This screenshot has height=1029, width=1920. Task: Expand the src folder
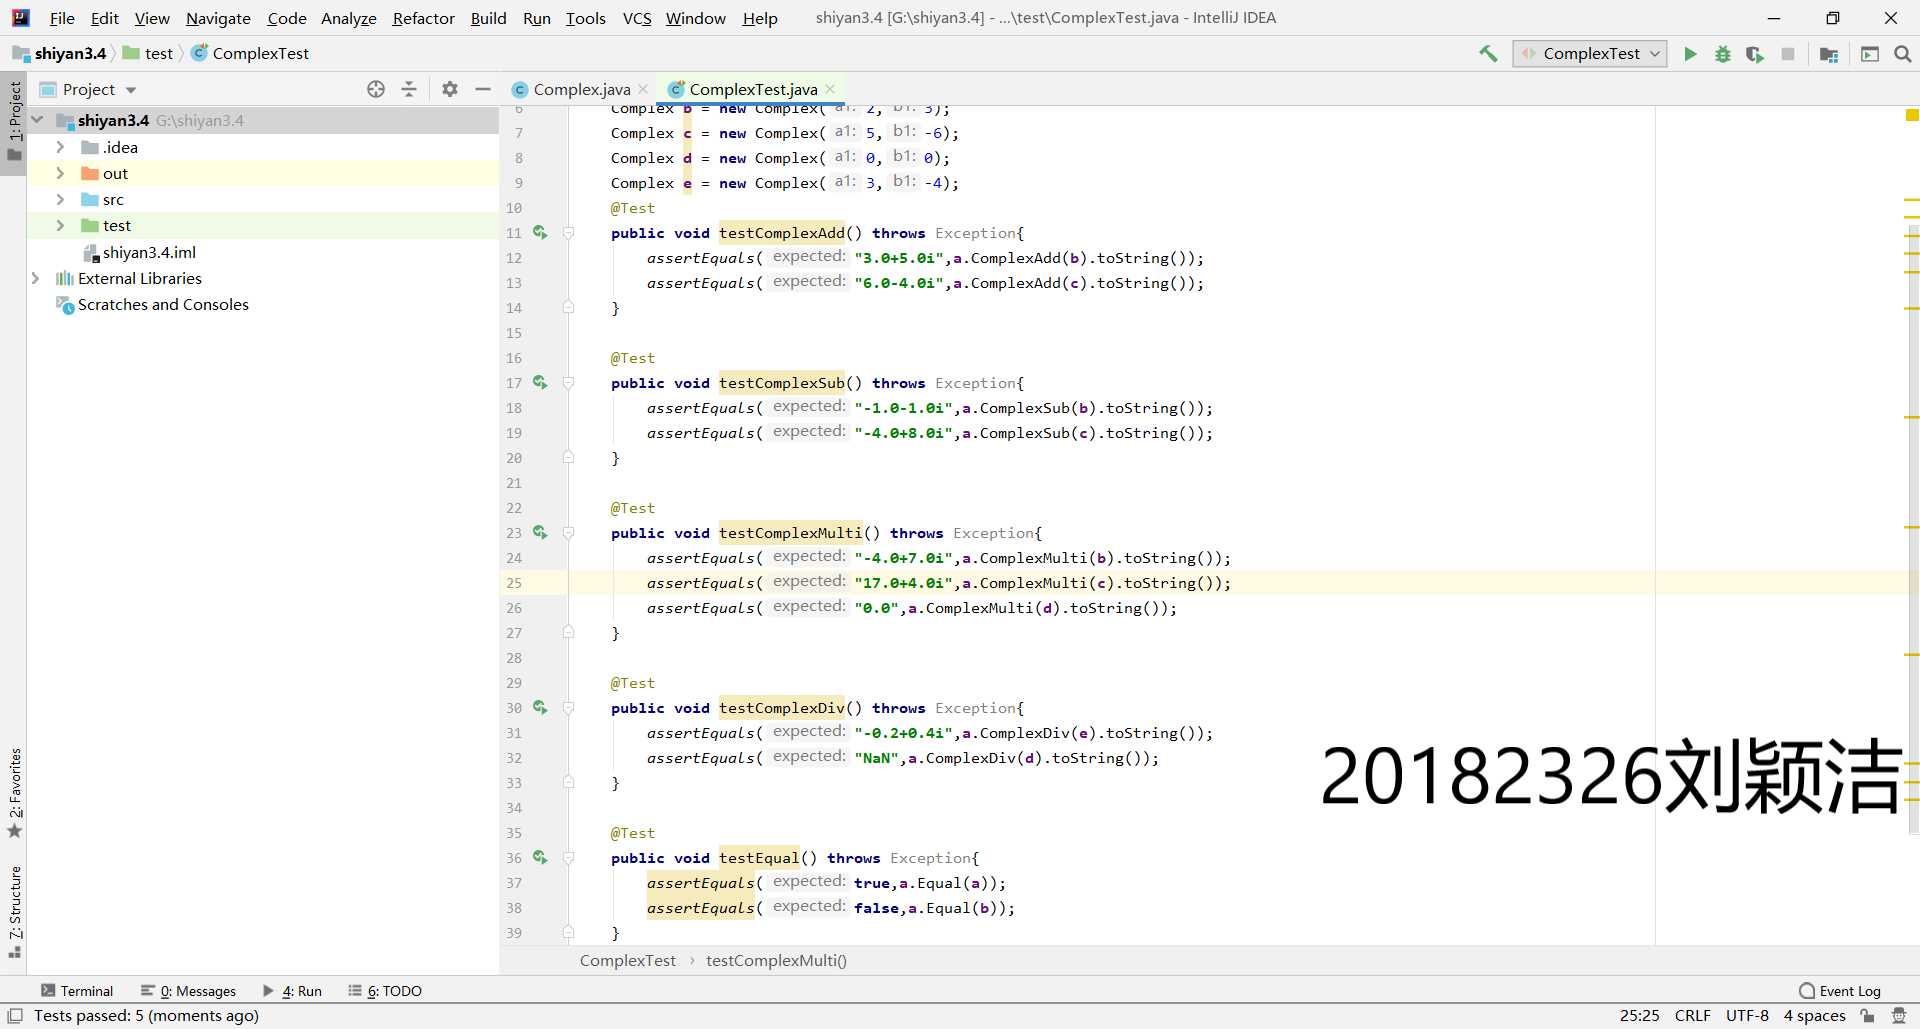point(60,199)
